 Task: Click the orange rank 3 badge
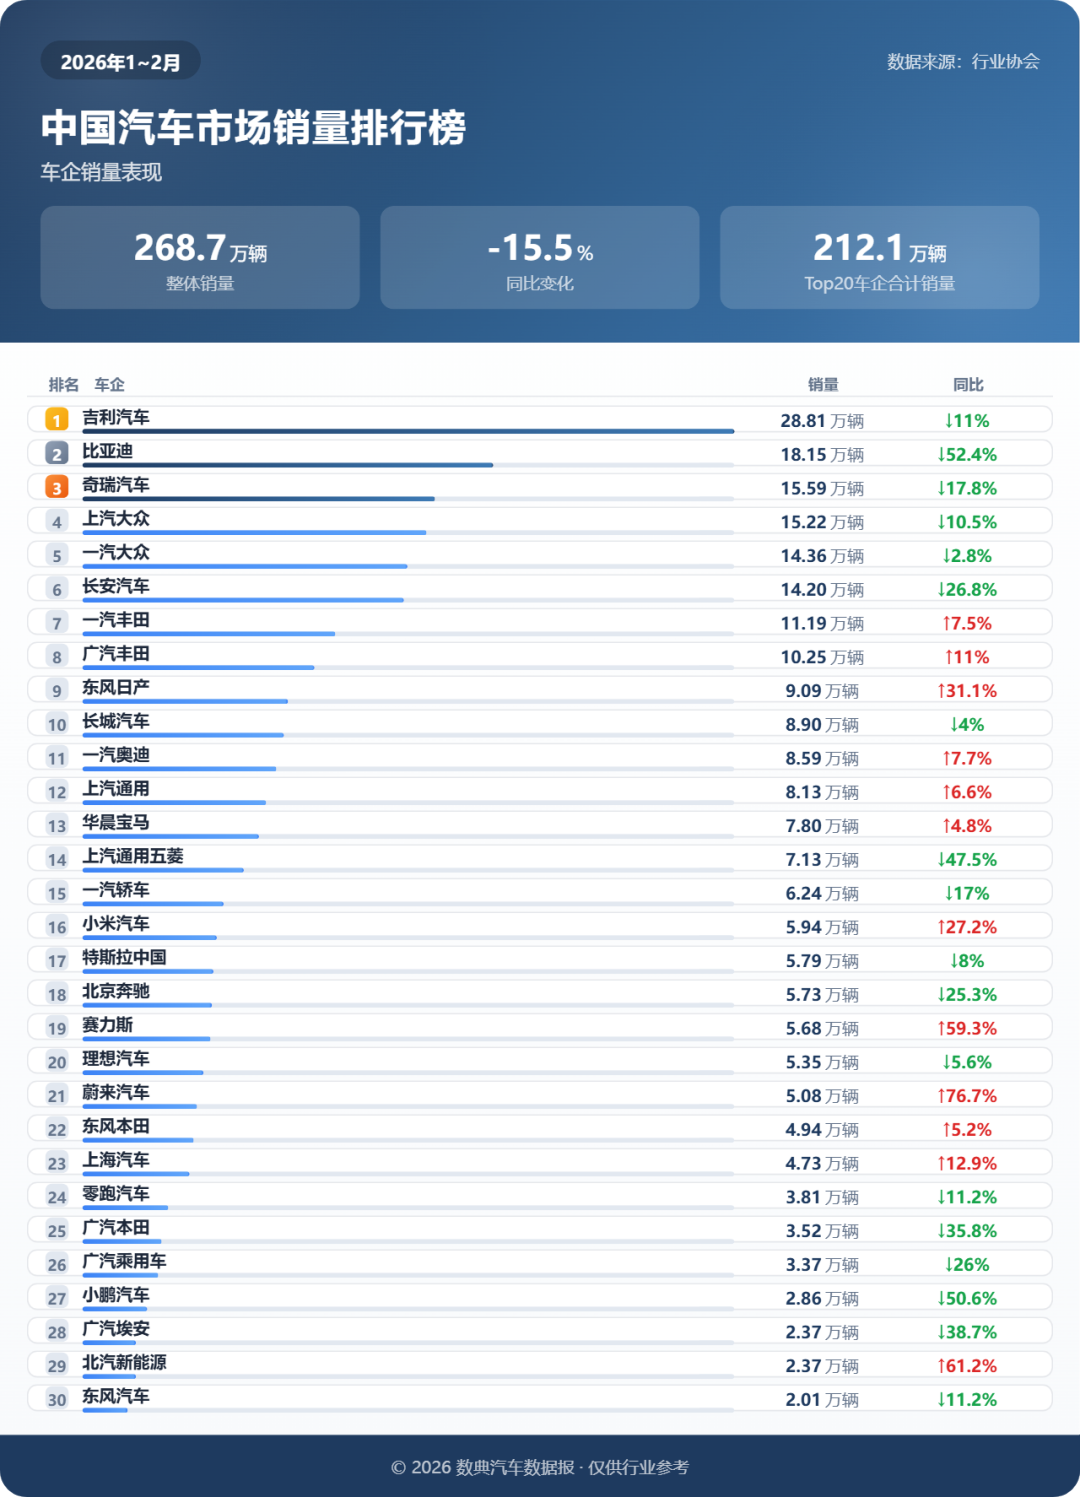coord(57,488)
